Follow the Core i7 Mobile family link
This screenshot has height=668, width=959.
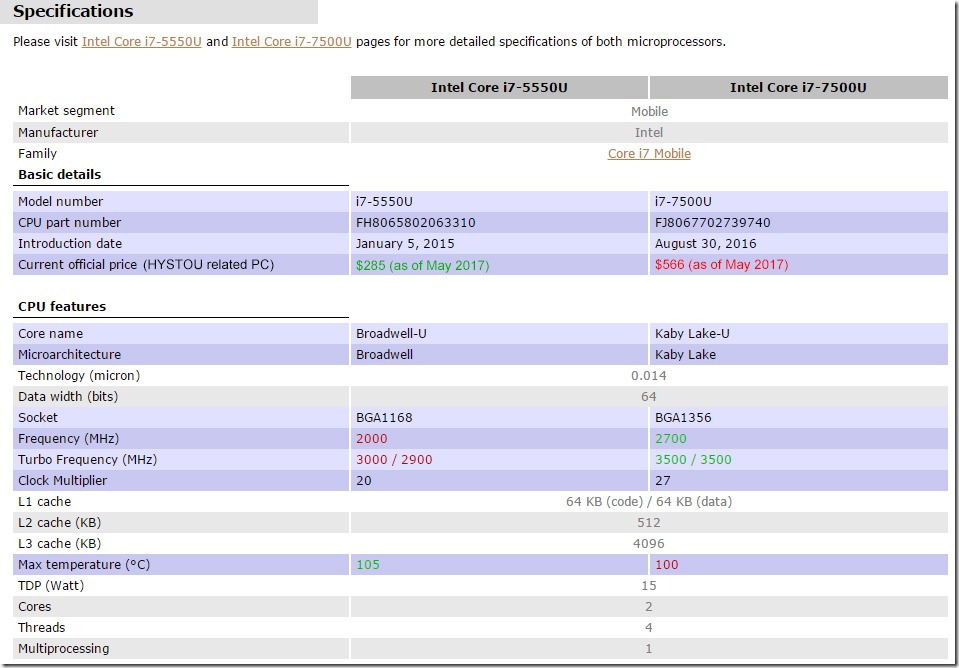649,154
